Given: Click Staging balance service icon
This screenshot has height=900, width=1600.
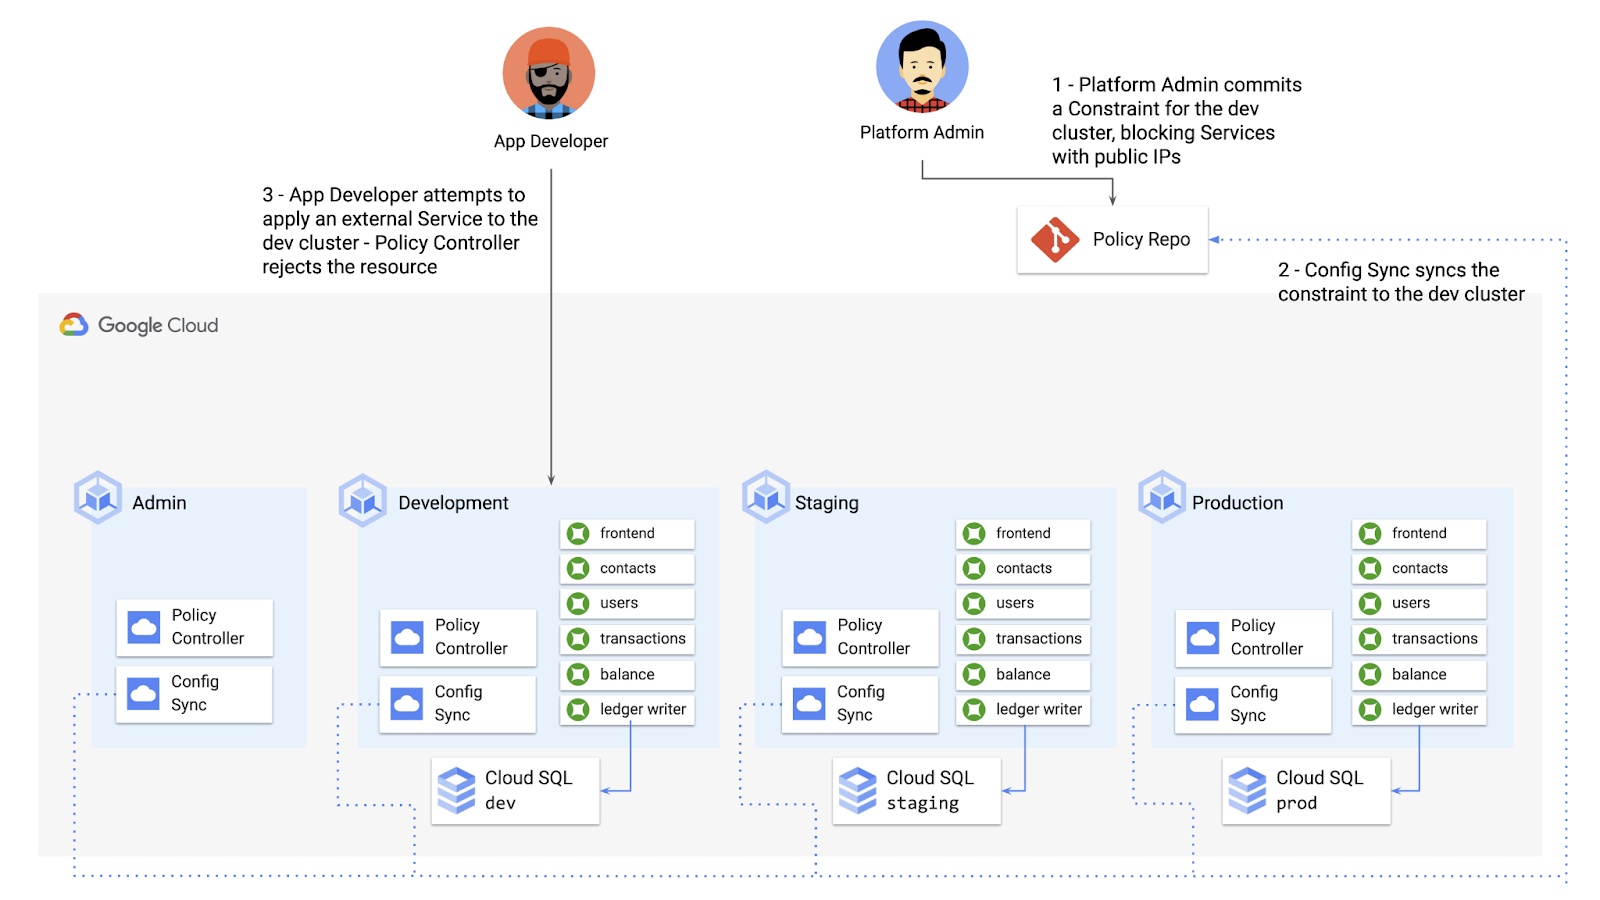Looking at the screenshot, I should 974,675.
